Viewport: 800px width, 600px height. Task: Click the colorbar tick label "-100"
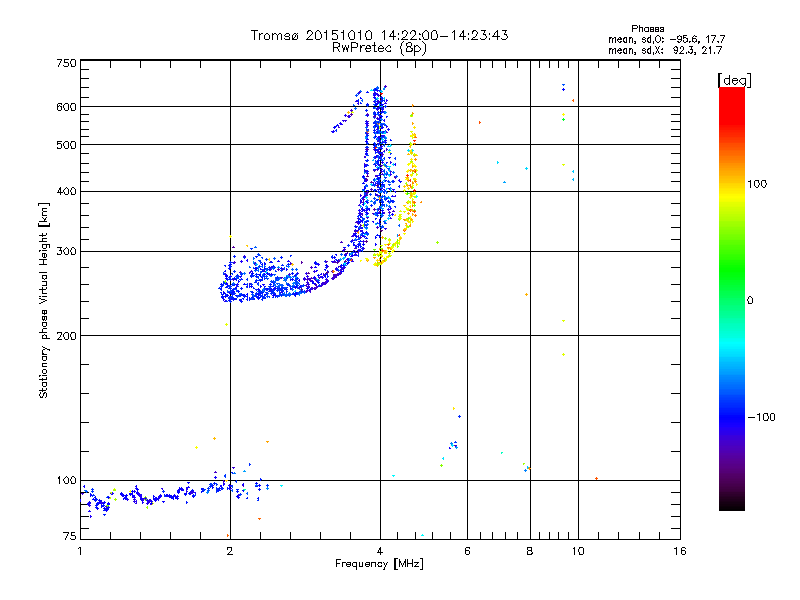(x=761, y=417)
